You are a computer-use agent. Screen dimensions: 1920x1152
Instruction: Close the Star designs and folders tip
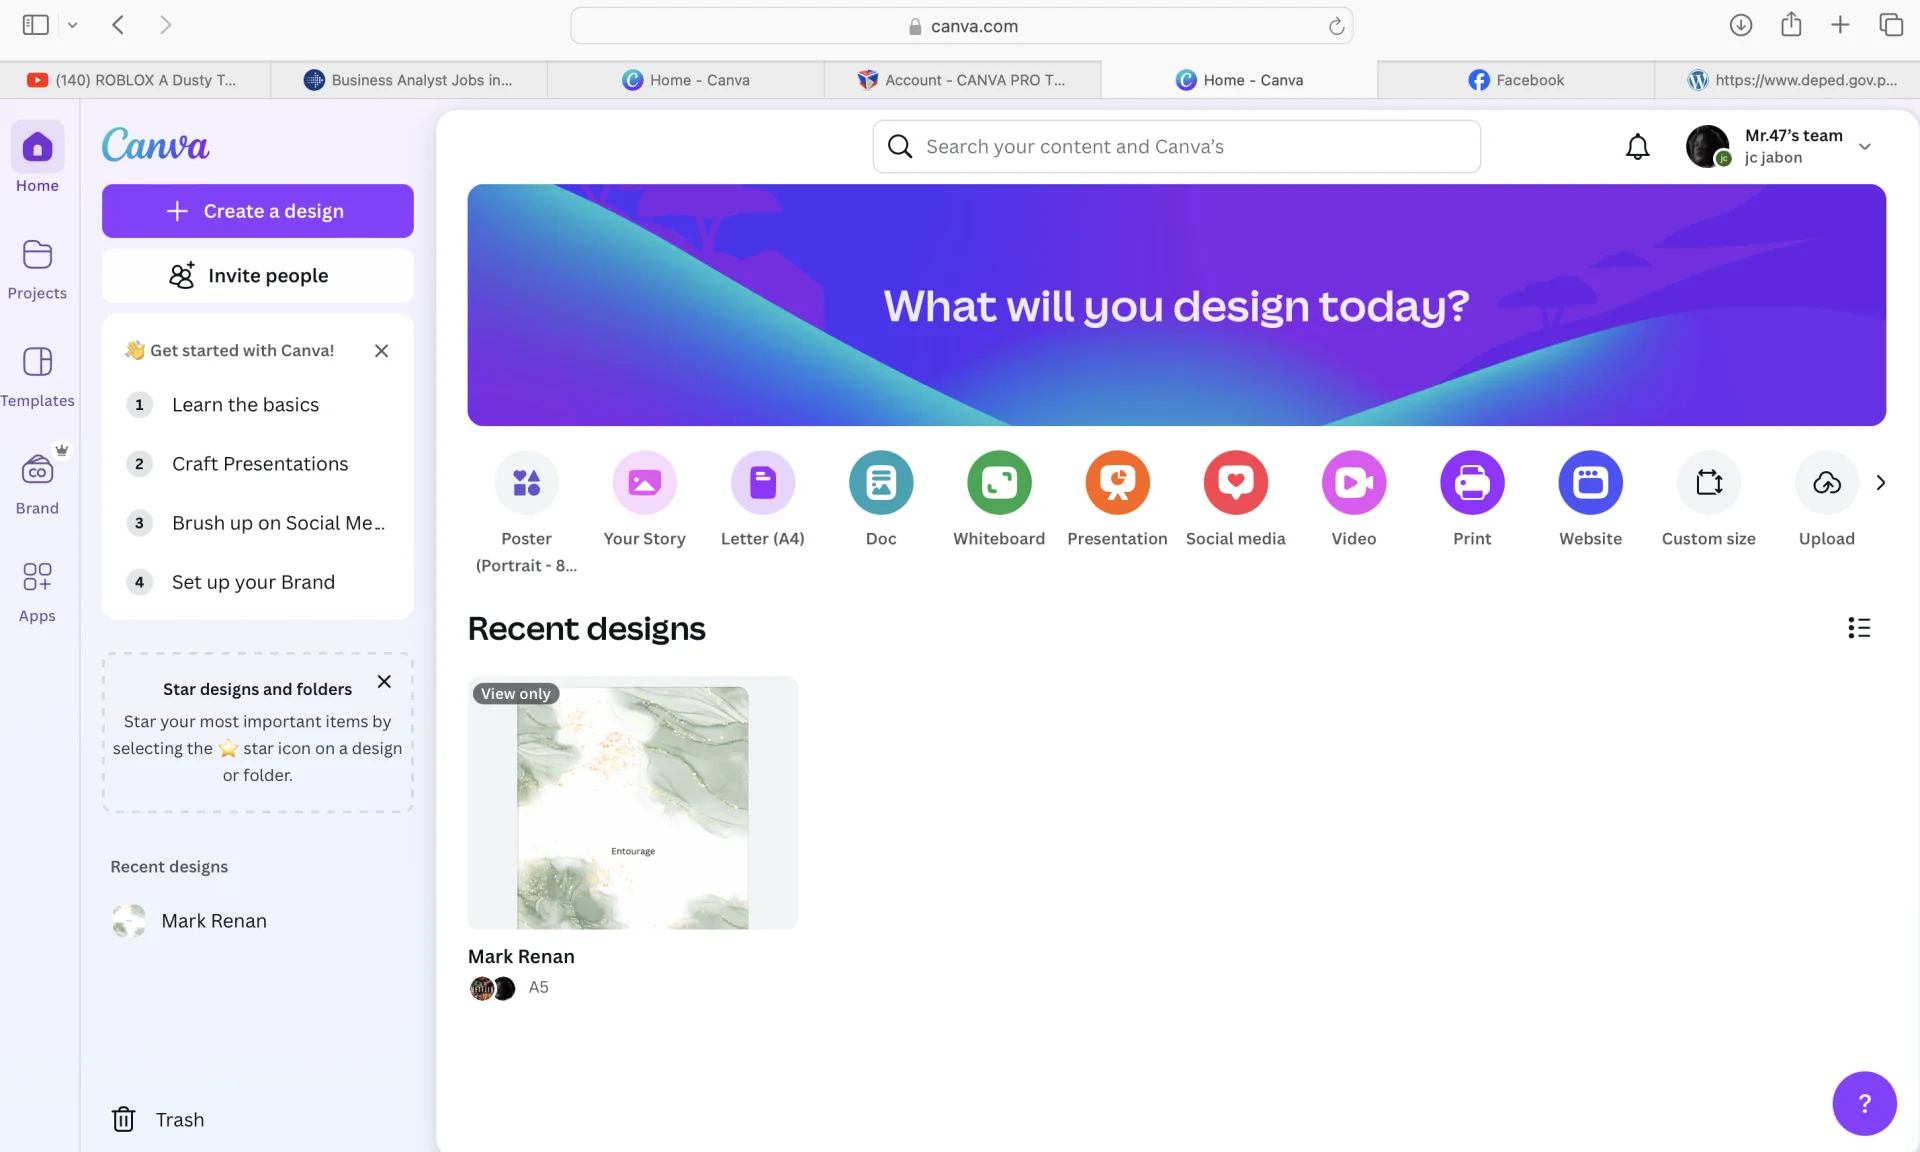pos(384,682)
